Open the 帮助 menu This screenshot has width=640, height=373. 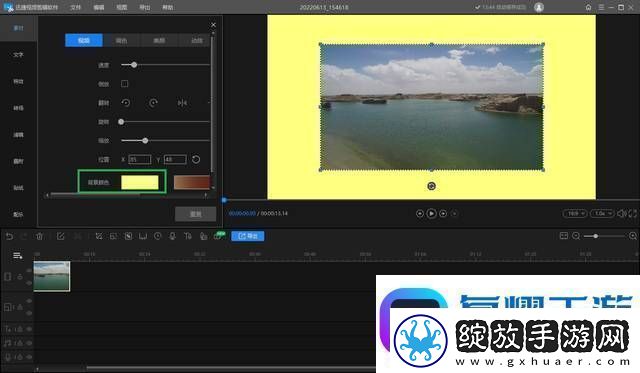coord(167,7)
